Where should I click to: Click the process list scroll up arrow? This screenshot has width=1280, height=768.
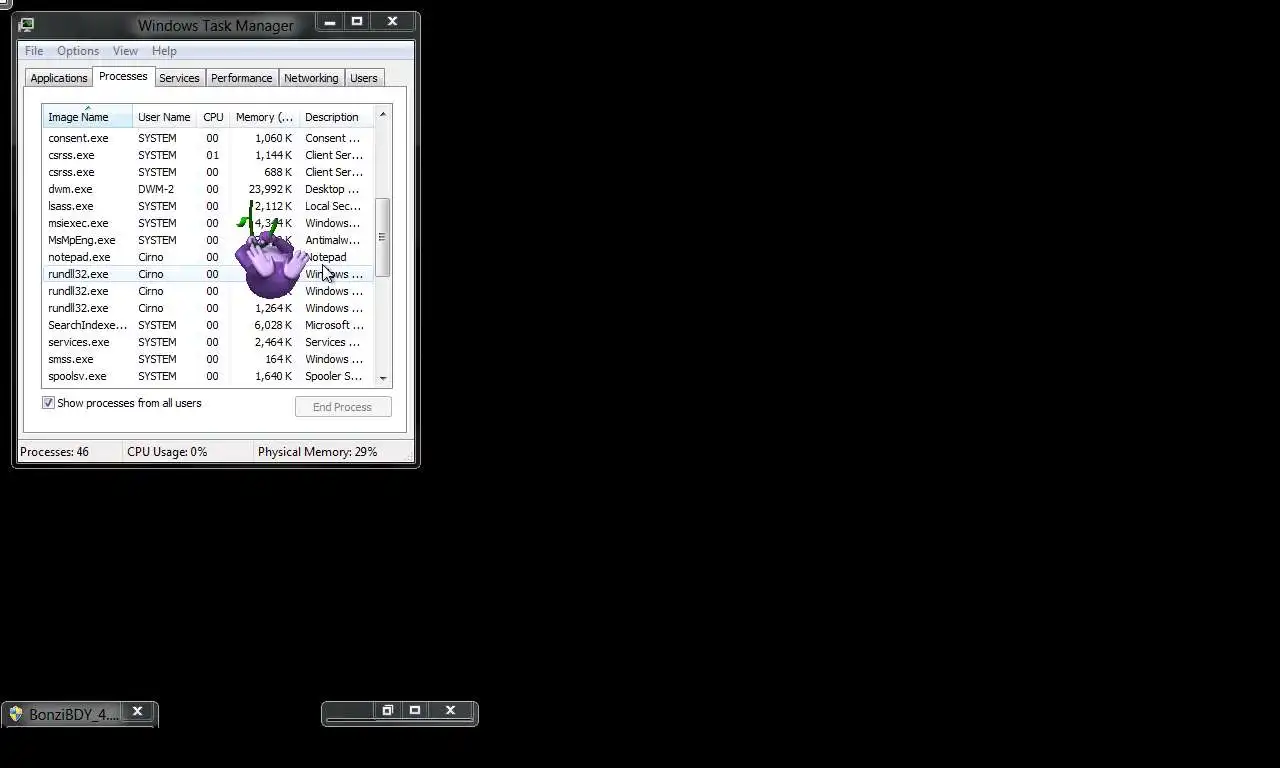pyautogui.click(x=383, y=115)
